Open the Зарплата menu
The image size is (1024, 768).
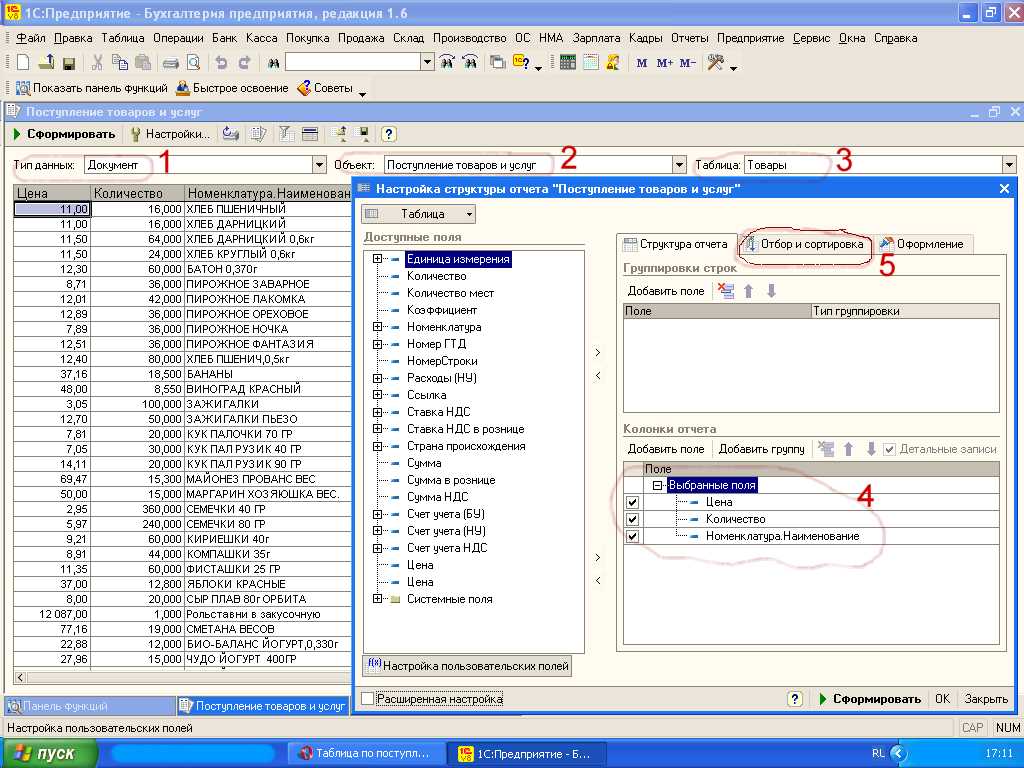[596, 38]
